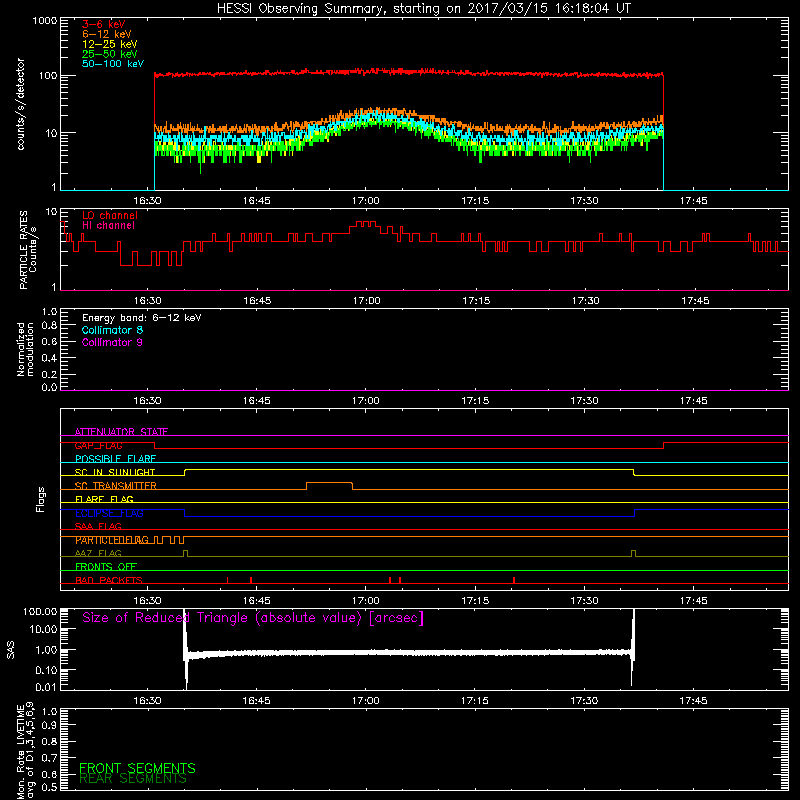
Task: Click the 0.4 tick on Normalized modulation axis
Action: 49,358
